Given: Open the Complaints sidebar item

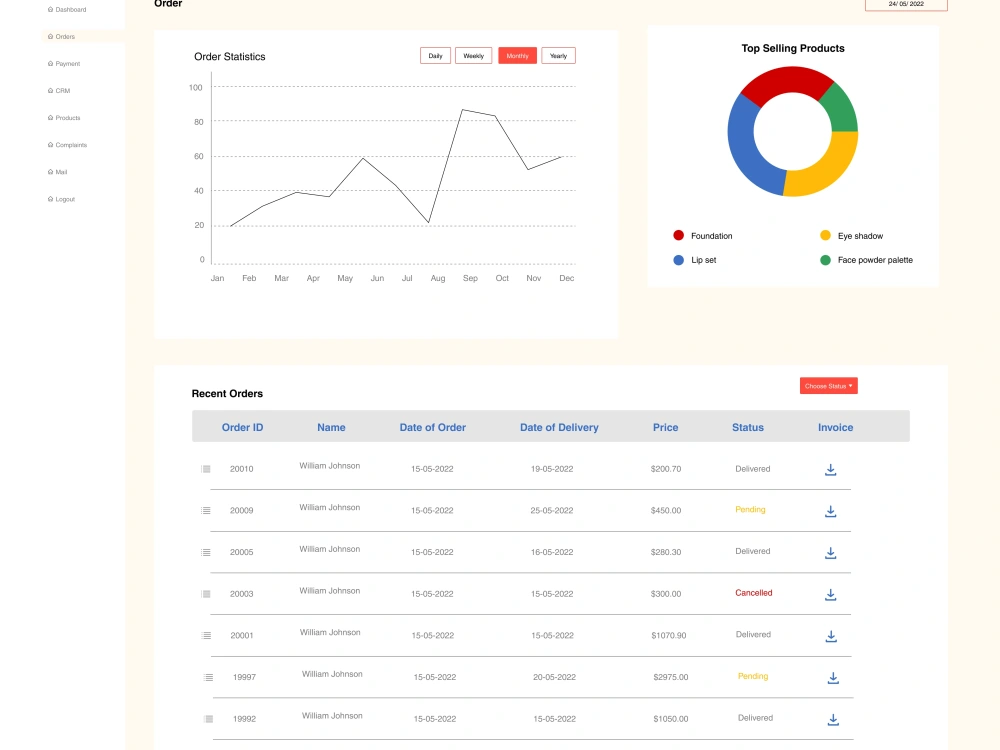Looking at the screenshot, I should (x=67, y=145).
